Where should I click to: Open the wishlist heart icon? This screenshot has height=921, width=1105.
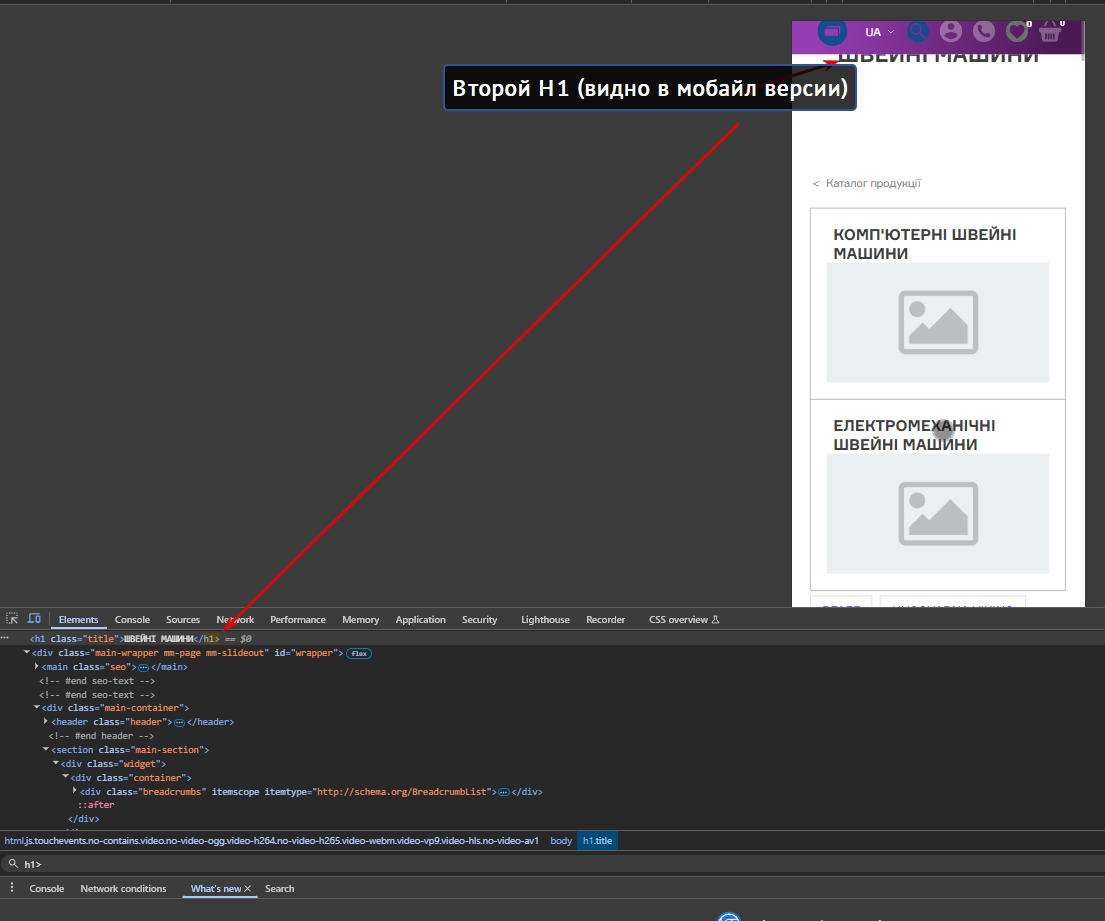tap(1017, 31)
